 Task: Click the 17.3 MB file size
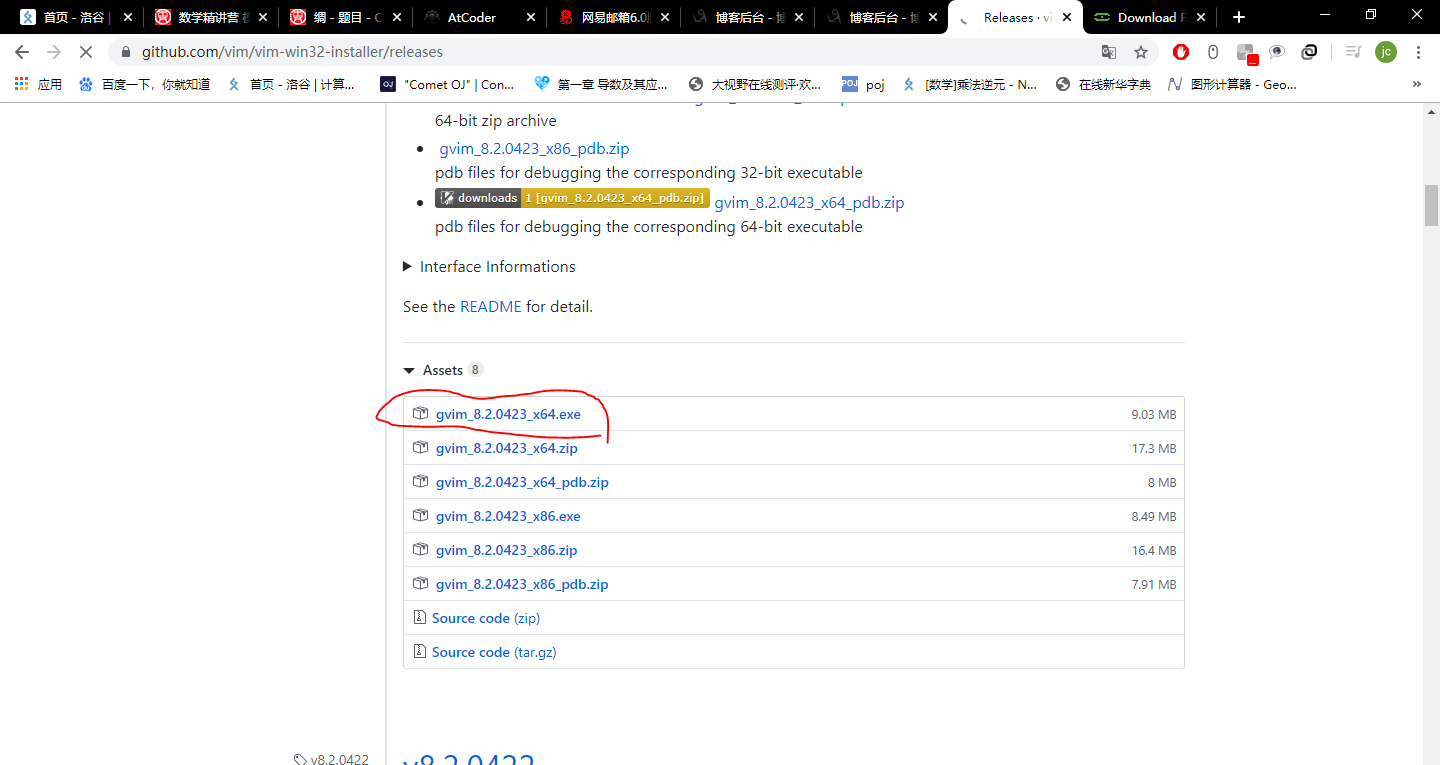click(1154, 448)
